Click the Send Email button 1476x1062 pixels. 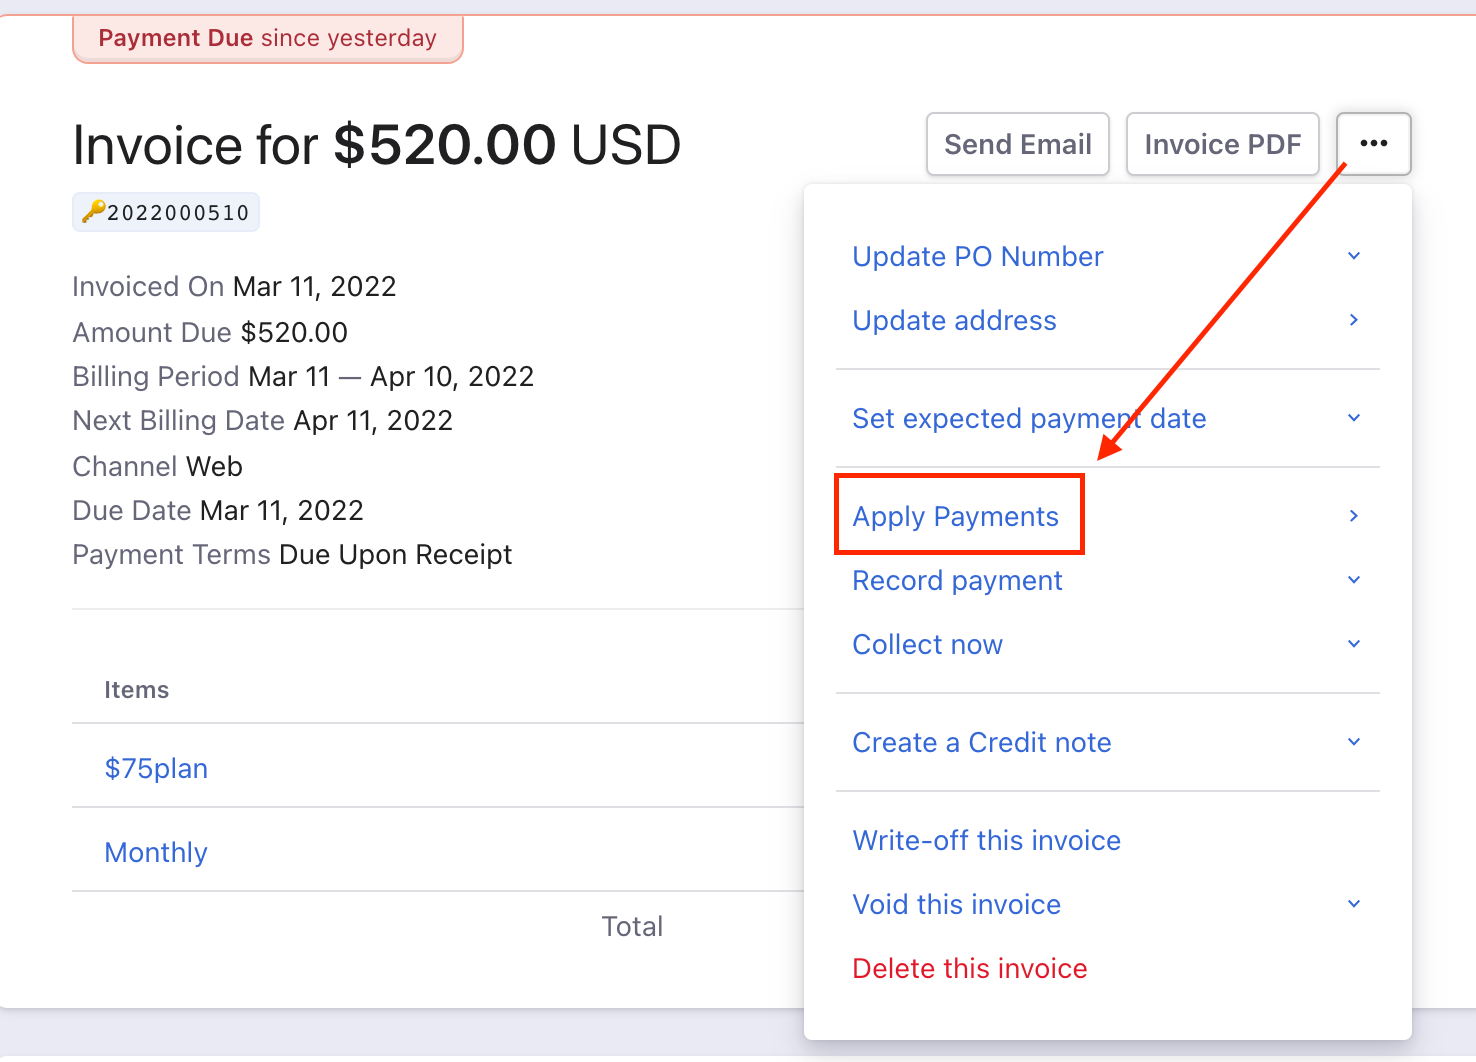1018,143
